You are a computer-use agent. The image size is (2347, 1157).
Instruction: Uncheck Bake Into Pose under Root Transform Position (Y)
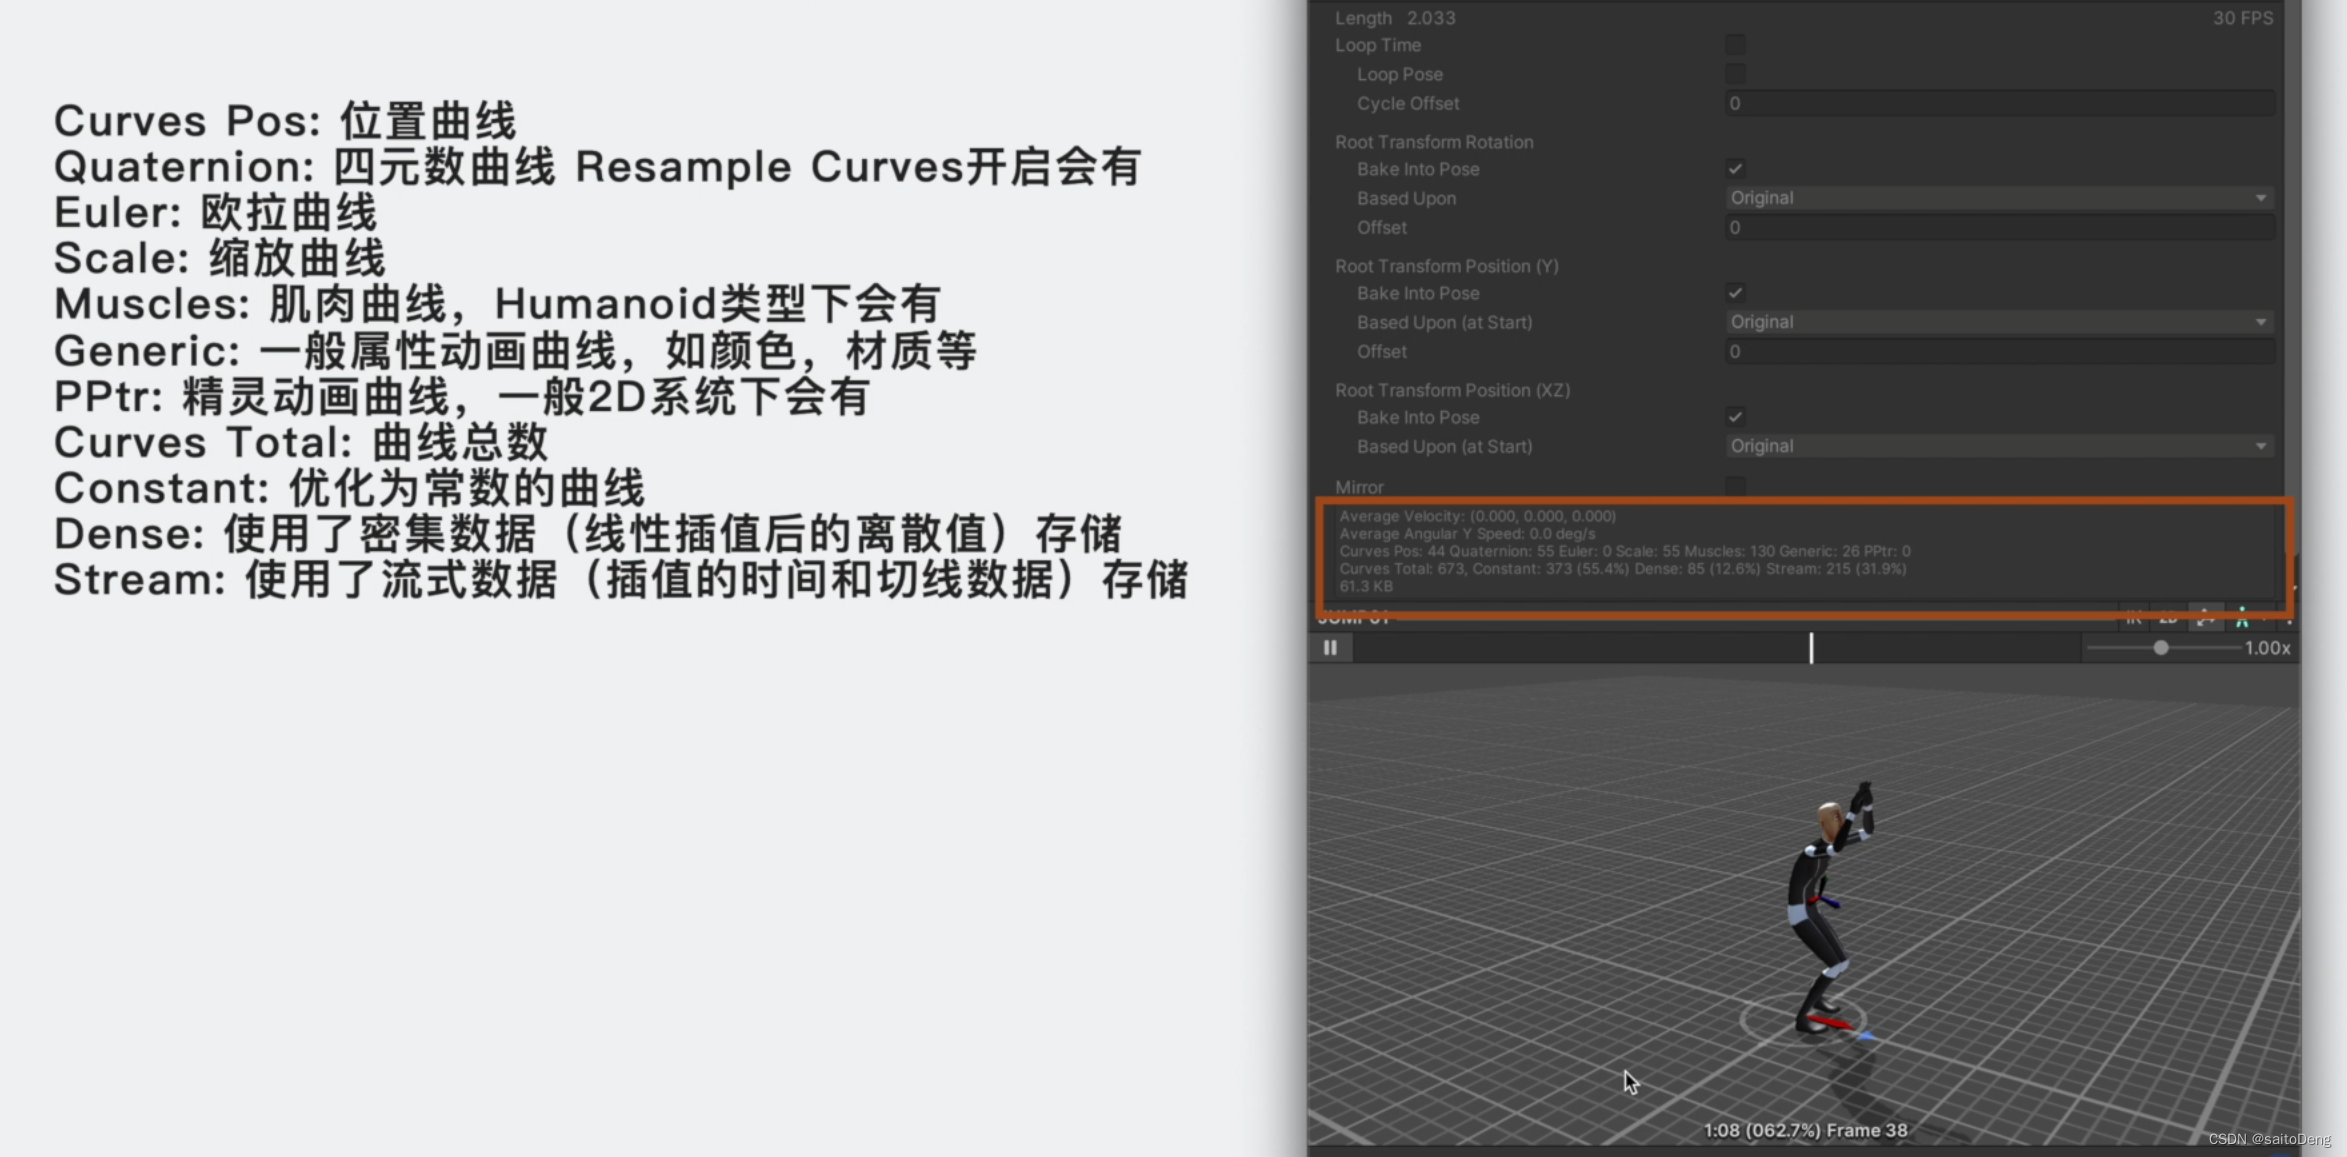tap(1735, 293)
